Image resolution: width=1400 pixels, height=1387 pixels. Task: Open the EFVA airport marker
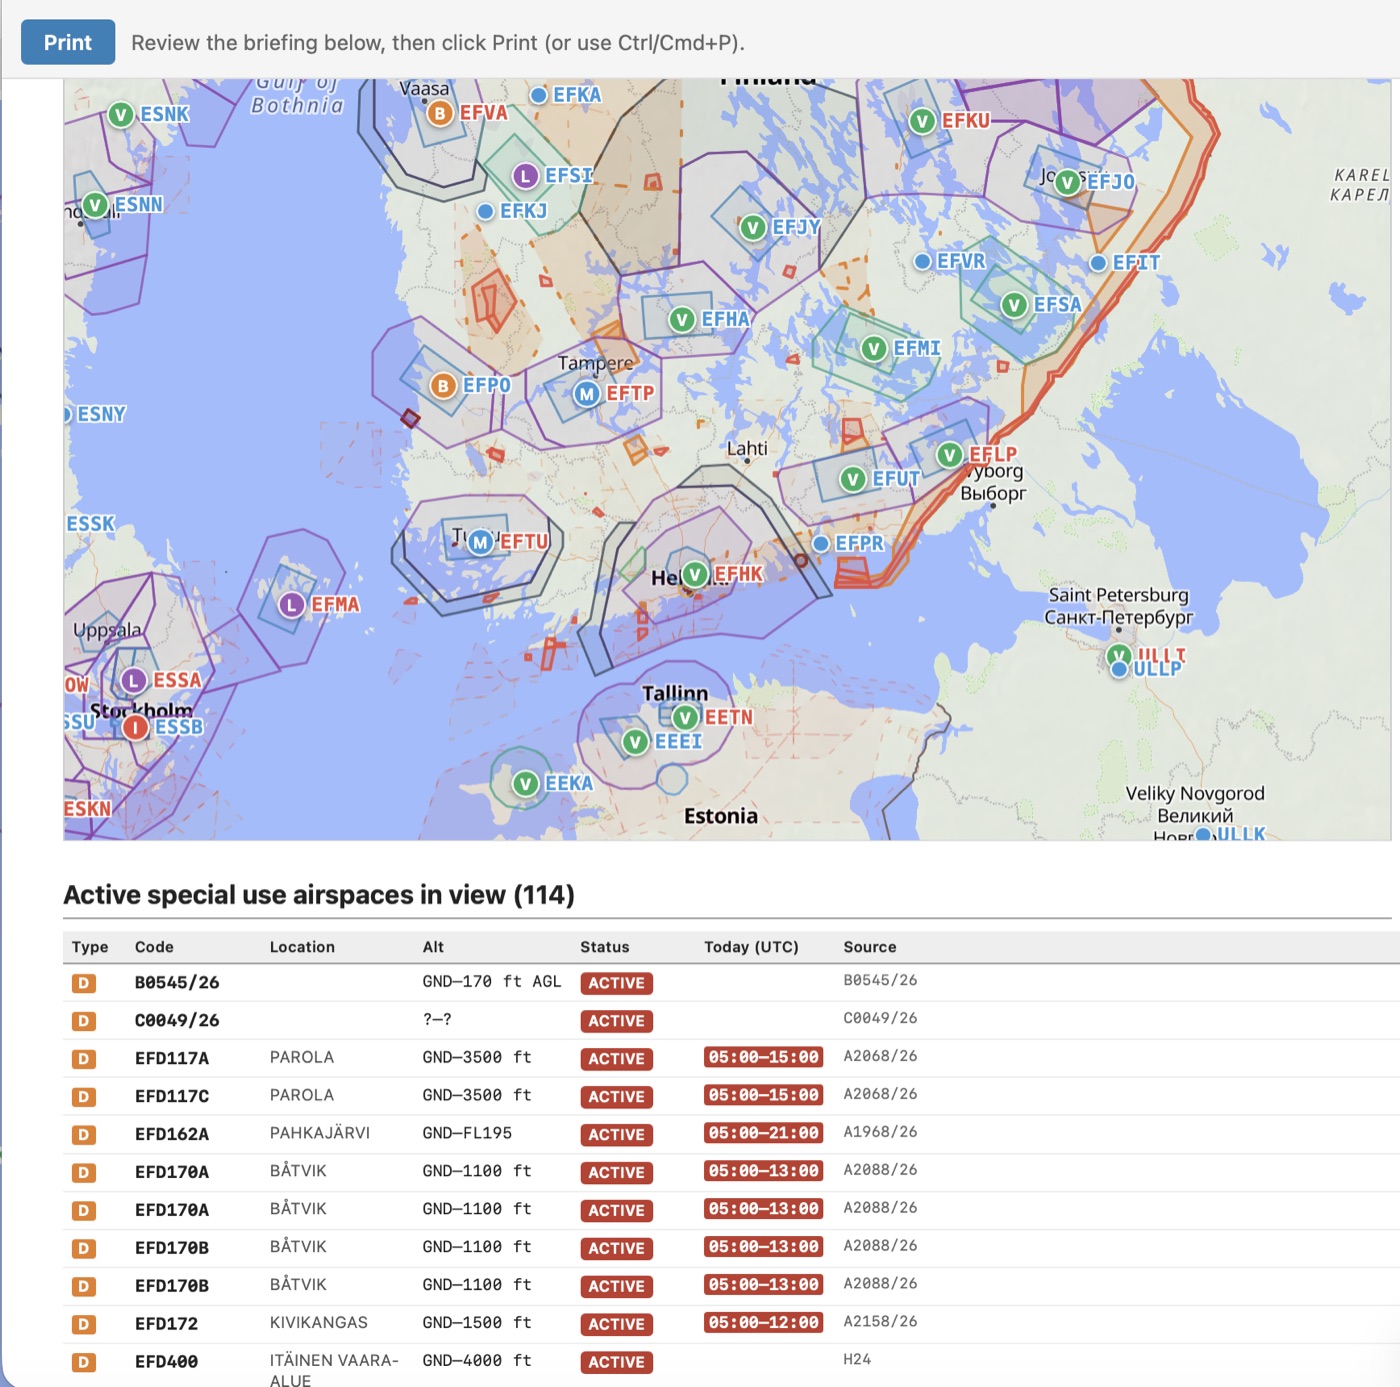click(440, 113)
